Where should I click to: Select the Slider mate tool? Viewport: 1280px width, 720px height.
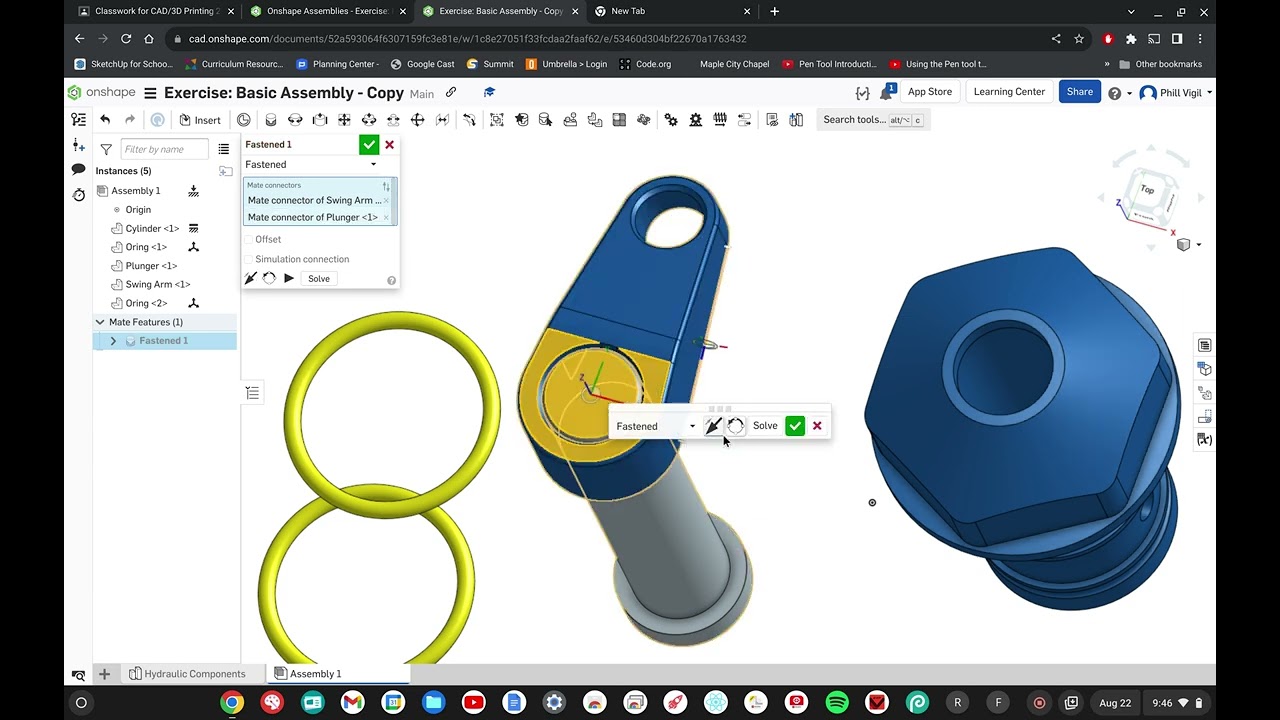pyautogui.click(x=320, y=120)
